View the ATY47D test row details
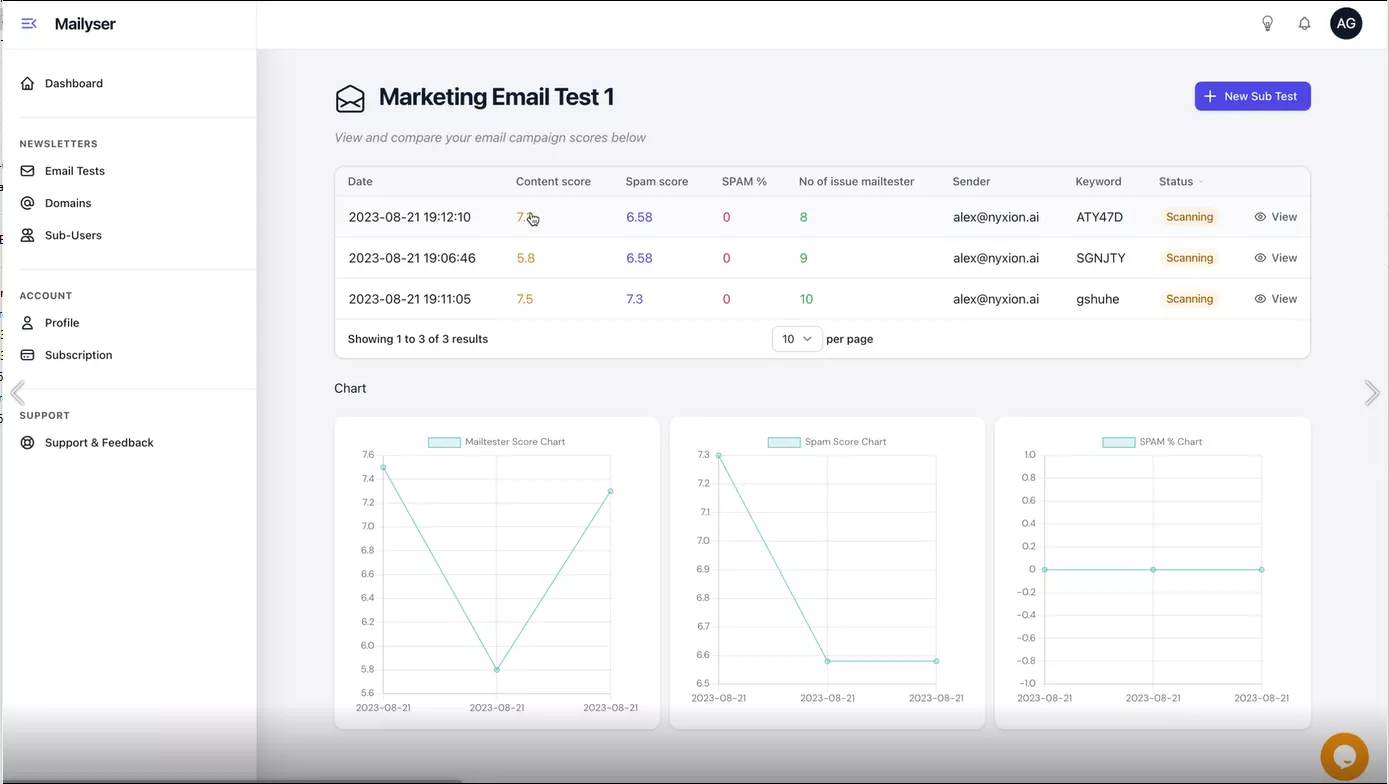 pos(1275,217)
